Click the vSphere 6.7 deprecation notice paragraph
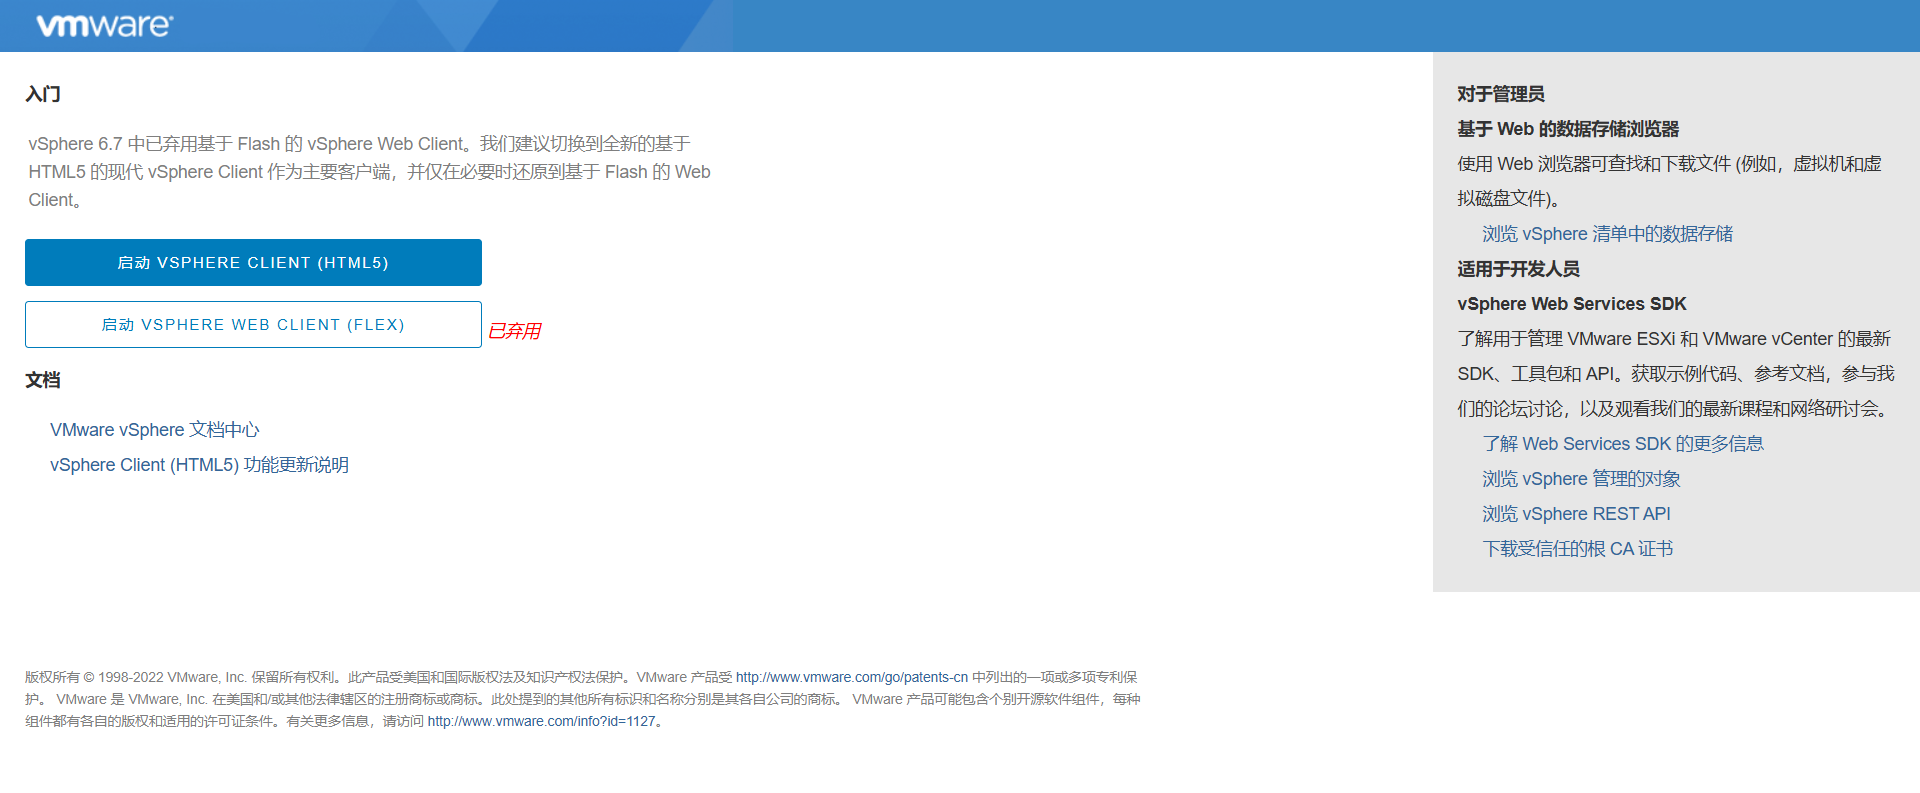 click(x=369, y=172)
